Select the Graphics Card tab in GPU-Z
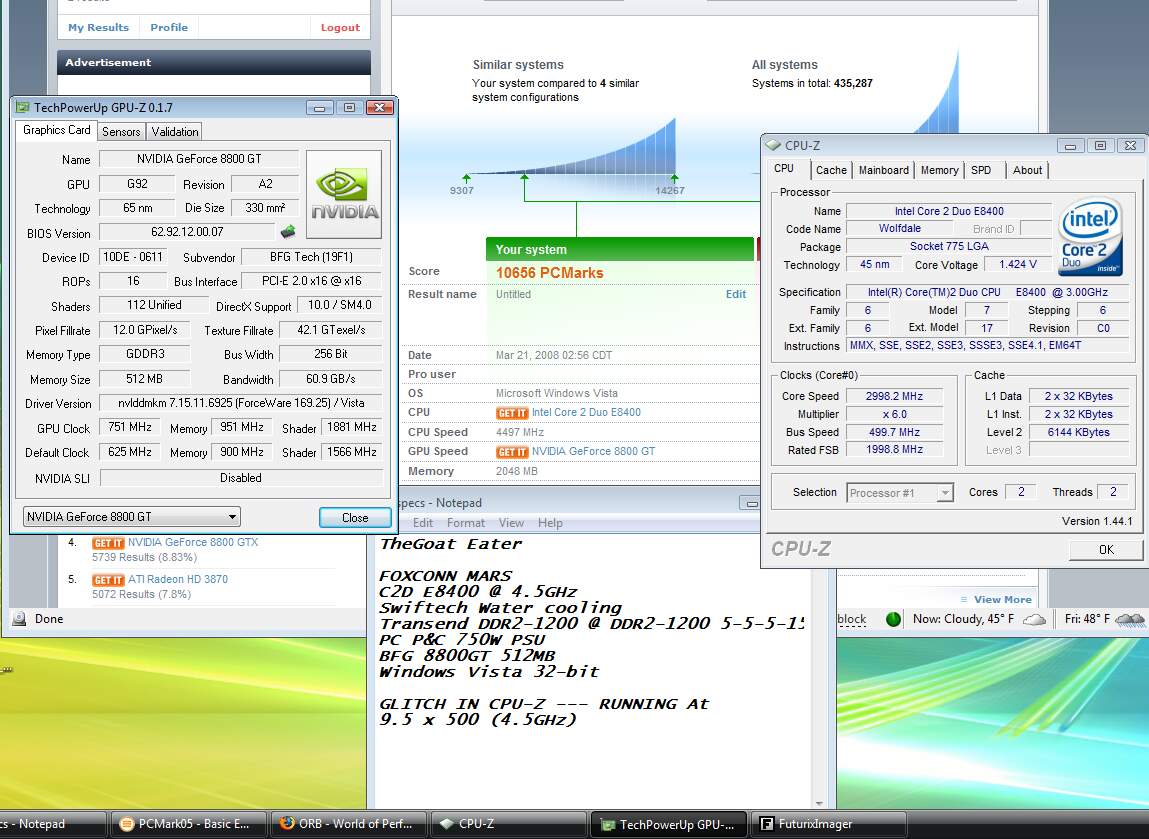 [56, 130]
